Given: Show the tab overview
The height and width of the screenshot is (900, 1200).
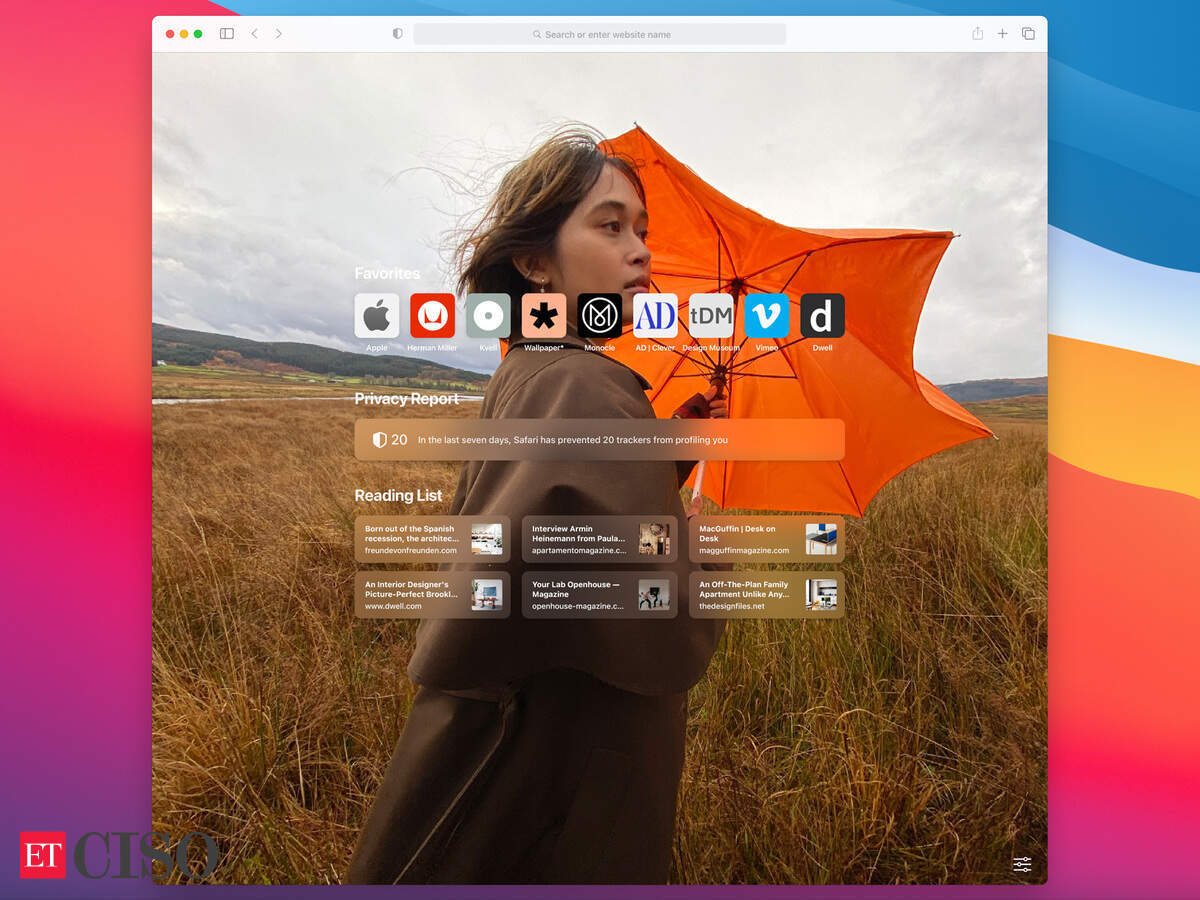Looking at the screenshot, I should click(1028, 34).
